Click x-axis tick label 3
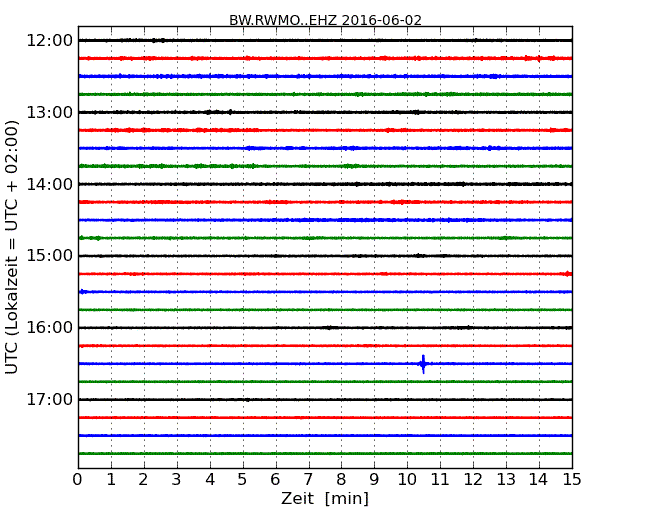This screenshot has height=520, width=650. pos(177,480)
